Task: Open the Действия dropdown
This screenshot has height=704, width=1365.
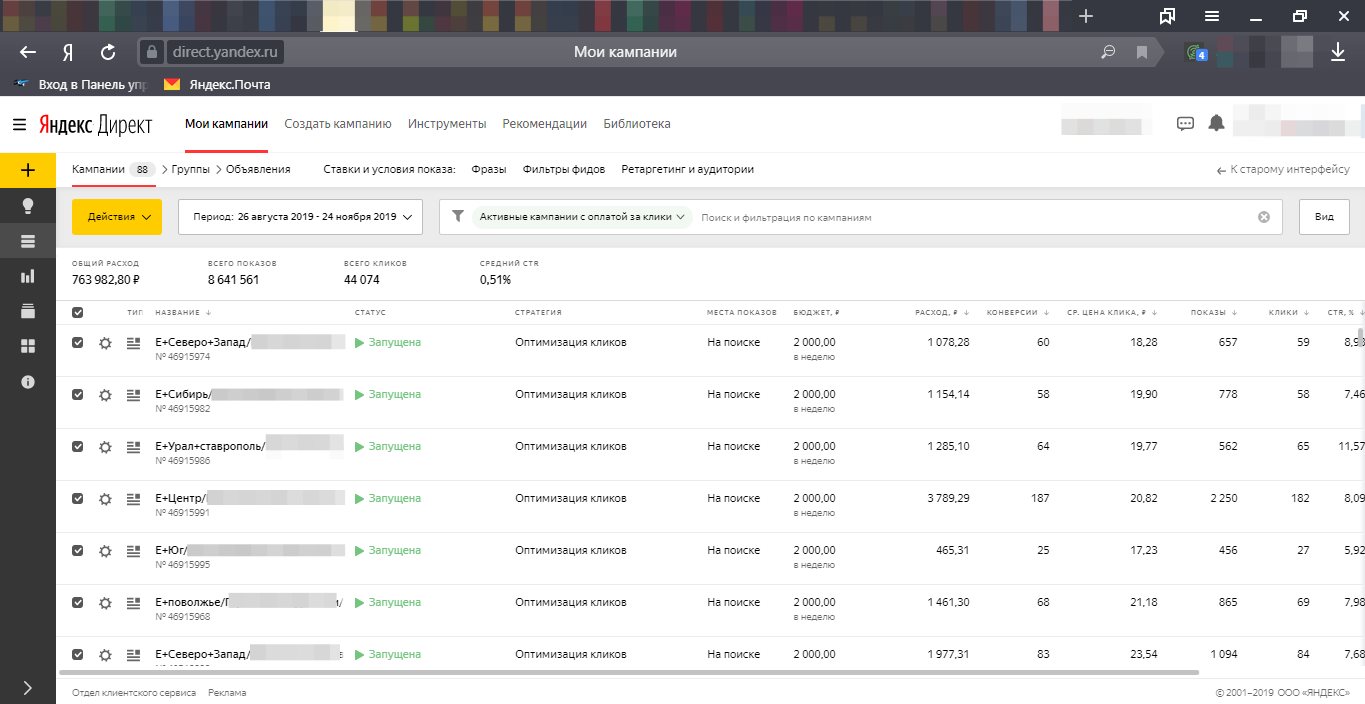Action: pyautogui.click(x=116, y=217)
